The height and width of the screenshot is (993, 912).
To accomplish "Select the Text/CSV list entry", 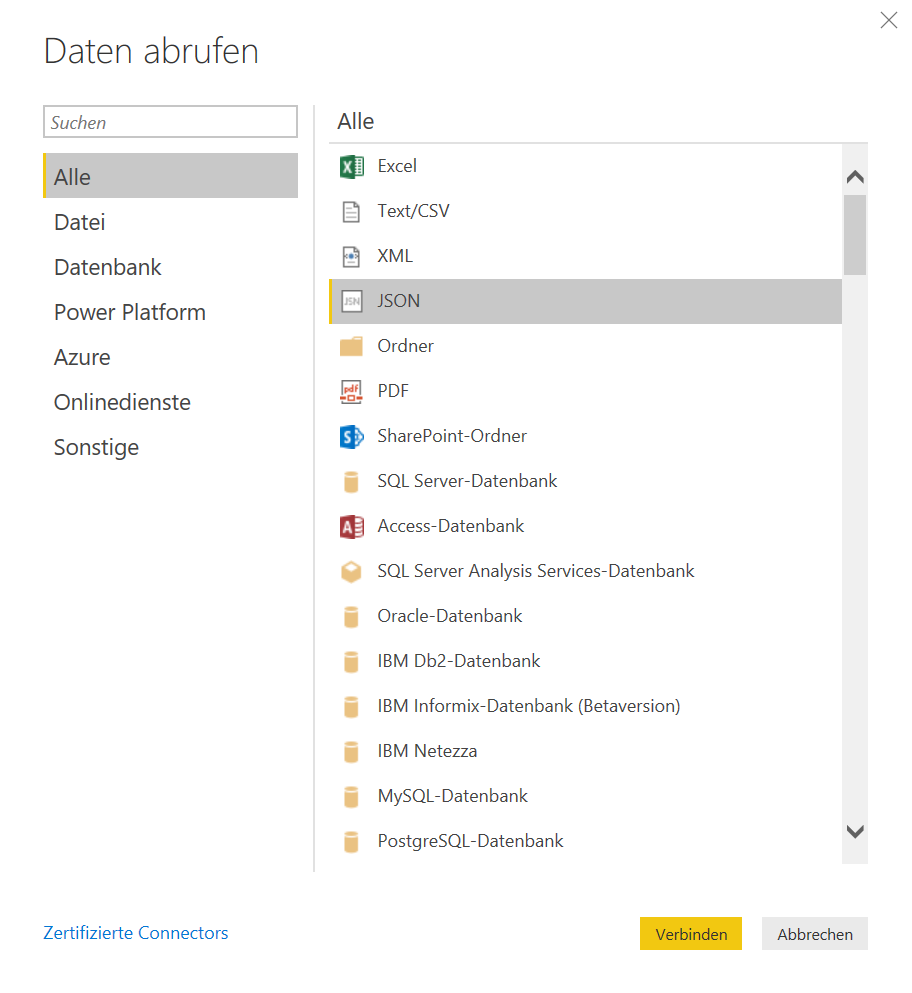I will [585, 212].
